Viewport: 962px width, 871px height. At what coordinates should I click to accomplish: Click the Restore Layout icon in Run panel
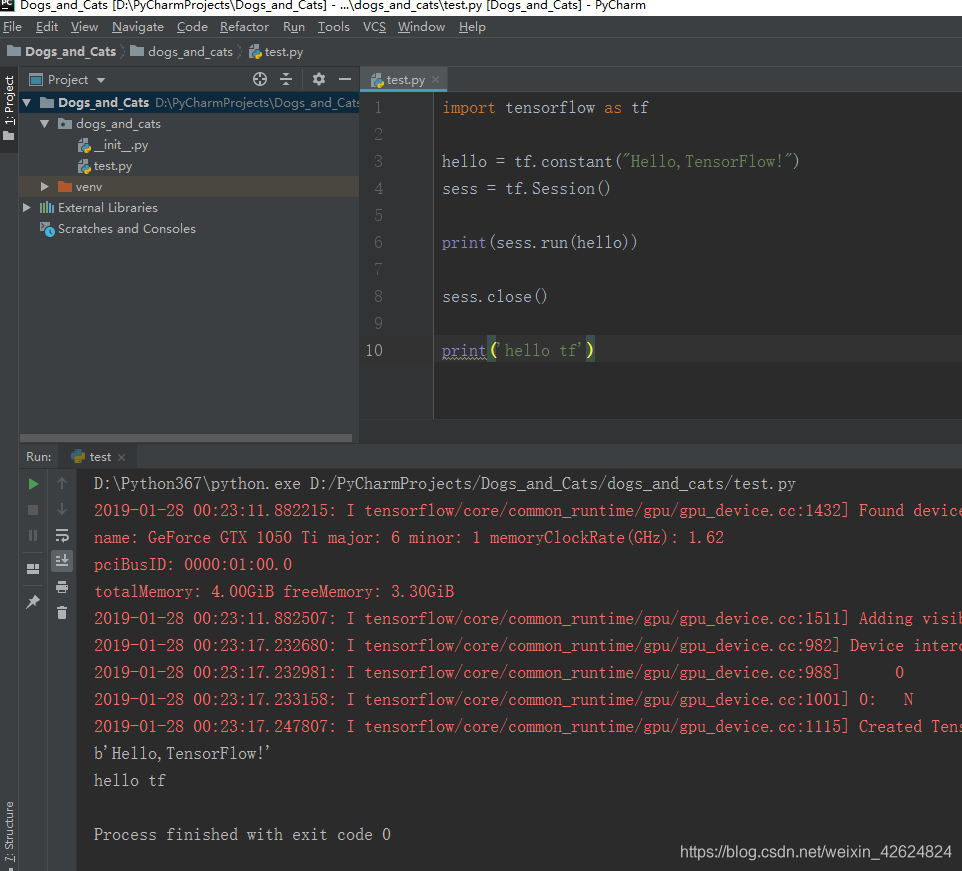(33, 569)
